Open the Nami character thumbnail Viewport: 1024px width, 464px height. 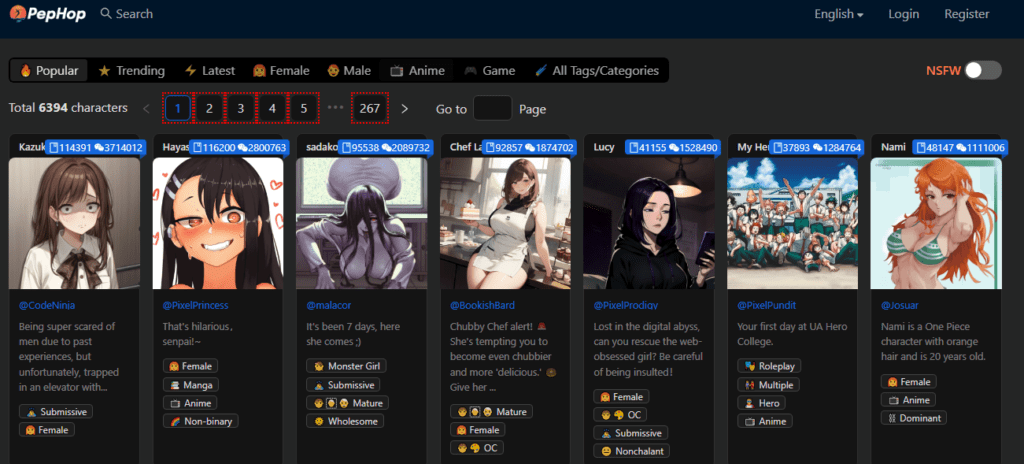[x=936, y=223]
